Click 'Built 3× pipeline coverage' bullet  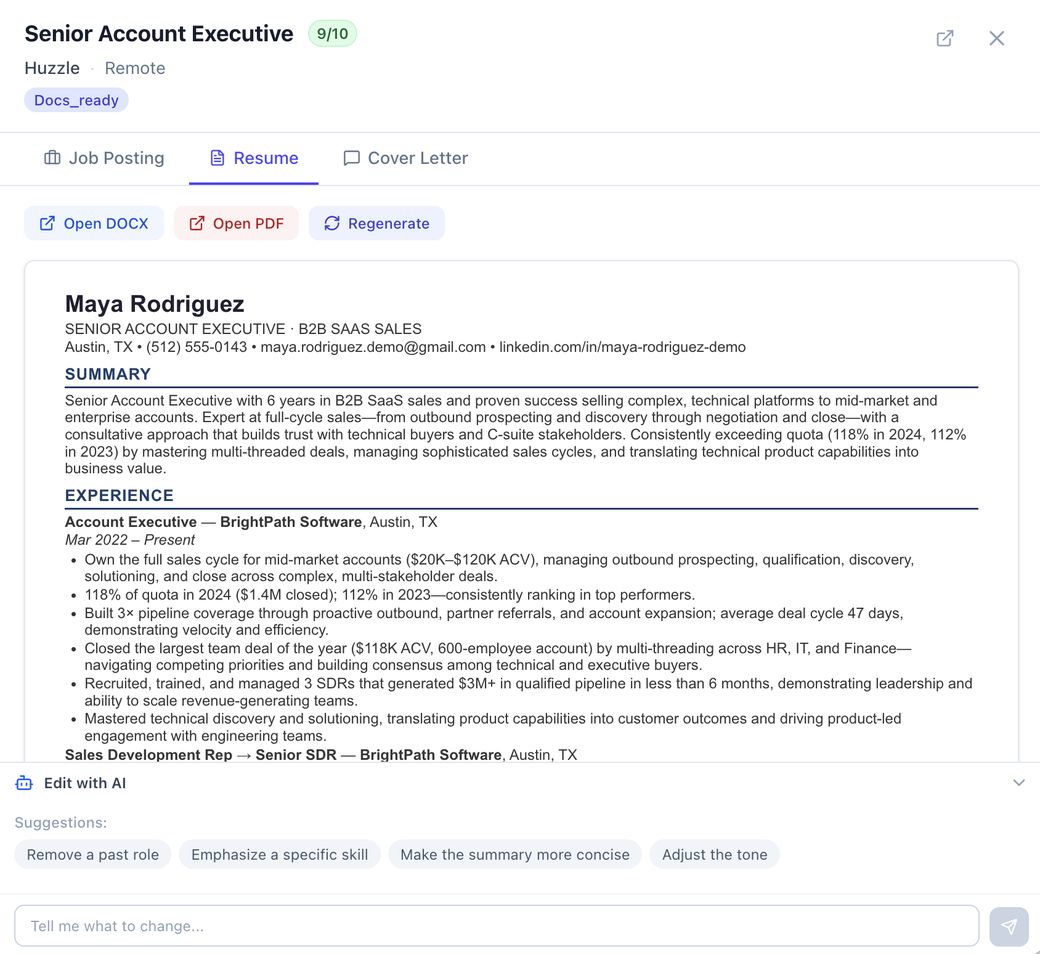[x=493, y=622]
